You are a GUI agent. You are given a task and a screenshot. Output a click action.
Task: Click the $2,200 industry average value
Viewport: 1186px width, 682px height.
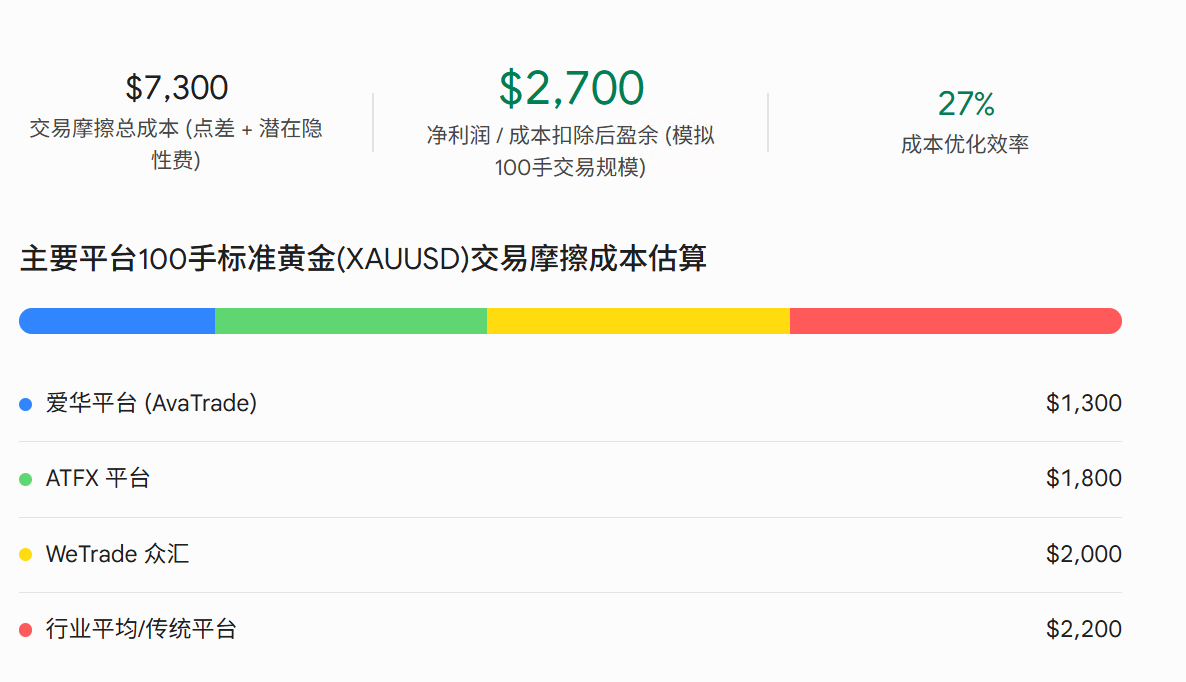click(1083, 628)
